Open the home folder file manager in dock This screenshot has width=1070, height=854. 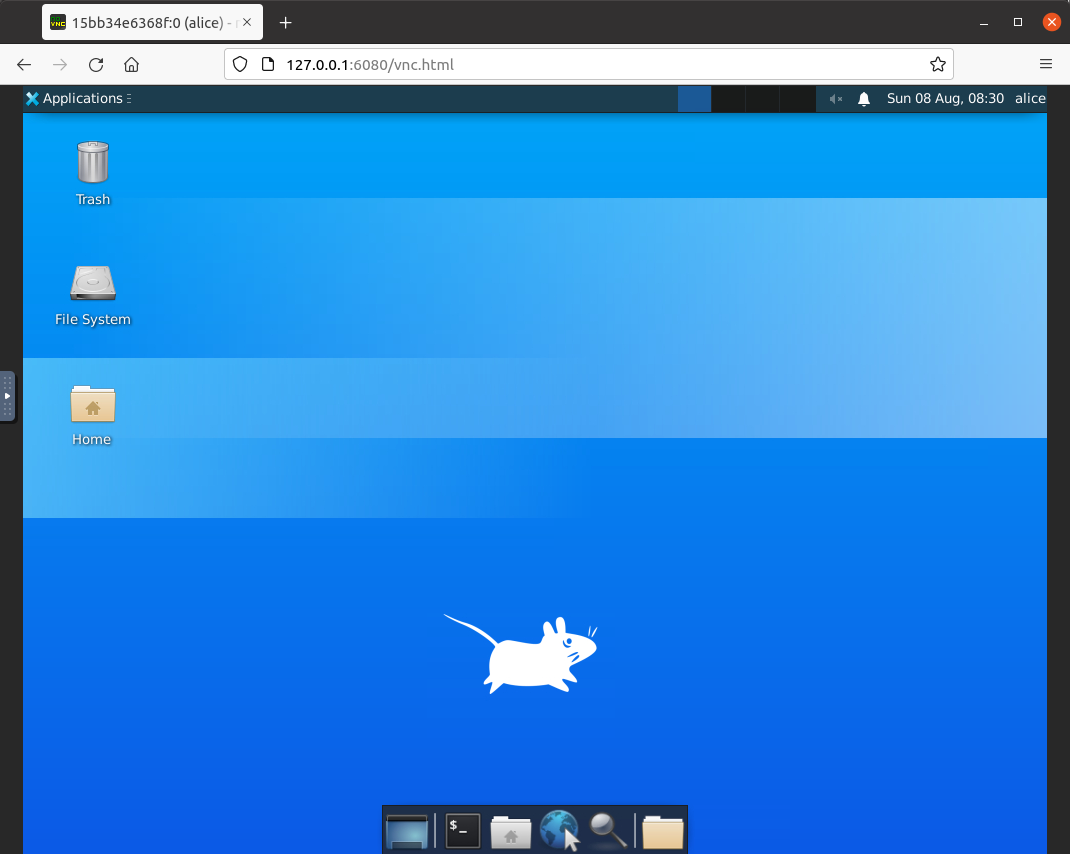pyautogui.click(x=511, y=830)
